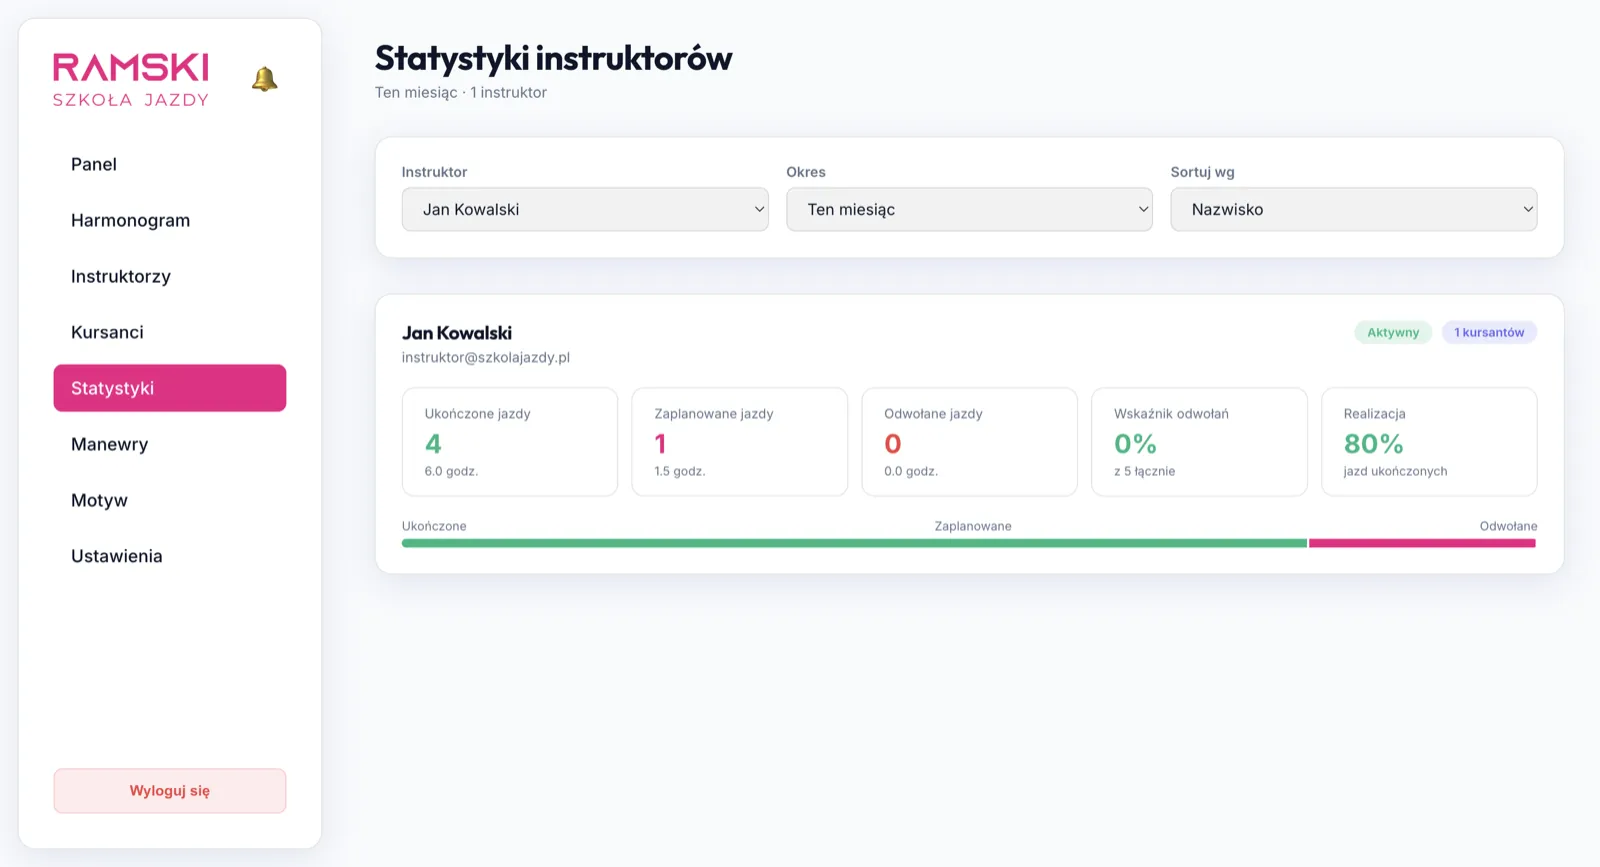Click the Statystyki instruktorów page title

(x=553, y=58)
